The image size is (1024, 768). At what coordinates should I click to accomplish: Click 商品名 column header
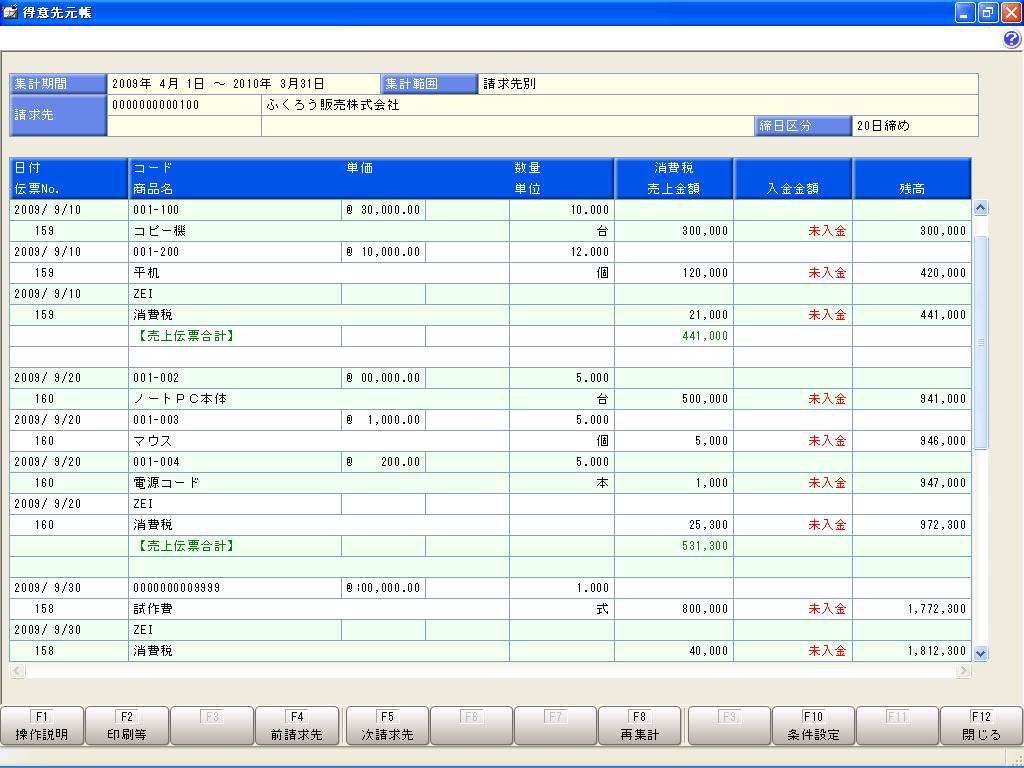pyautogui.click(x=153, y=189)
